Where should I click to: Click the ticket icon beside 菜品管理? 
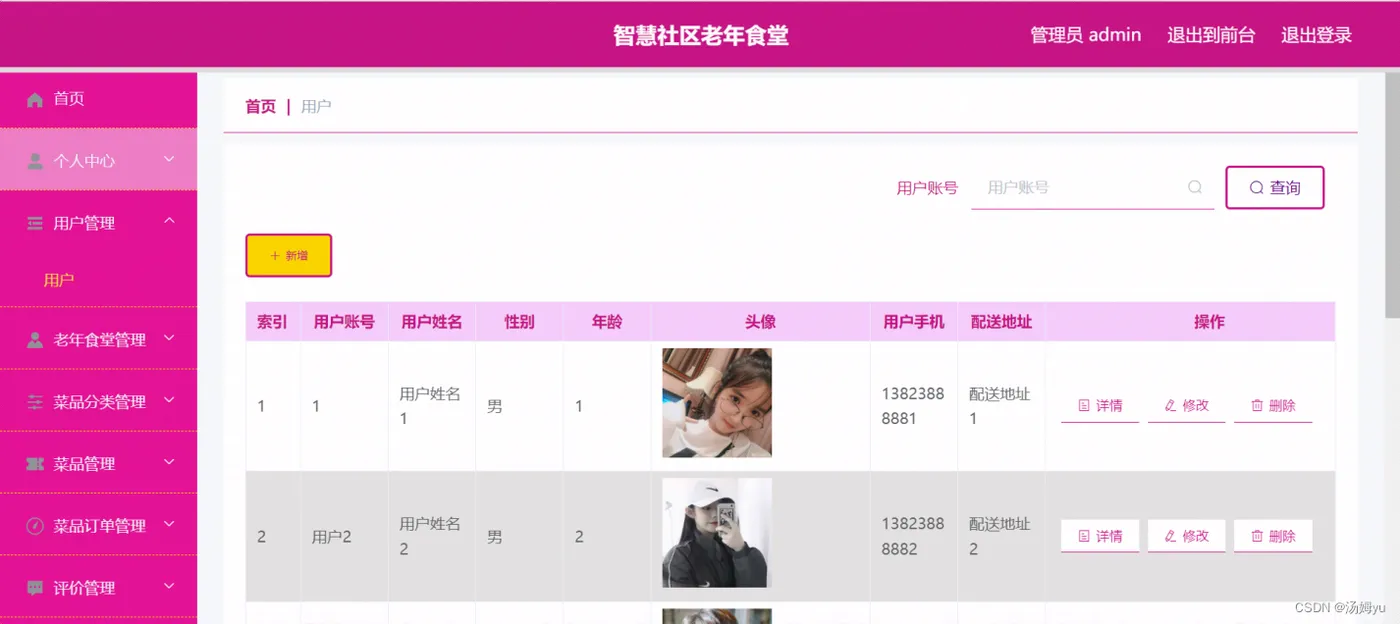[x=35, y=464]
